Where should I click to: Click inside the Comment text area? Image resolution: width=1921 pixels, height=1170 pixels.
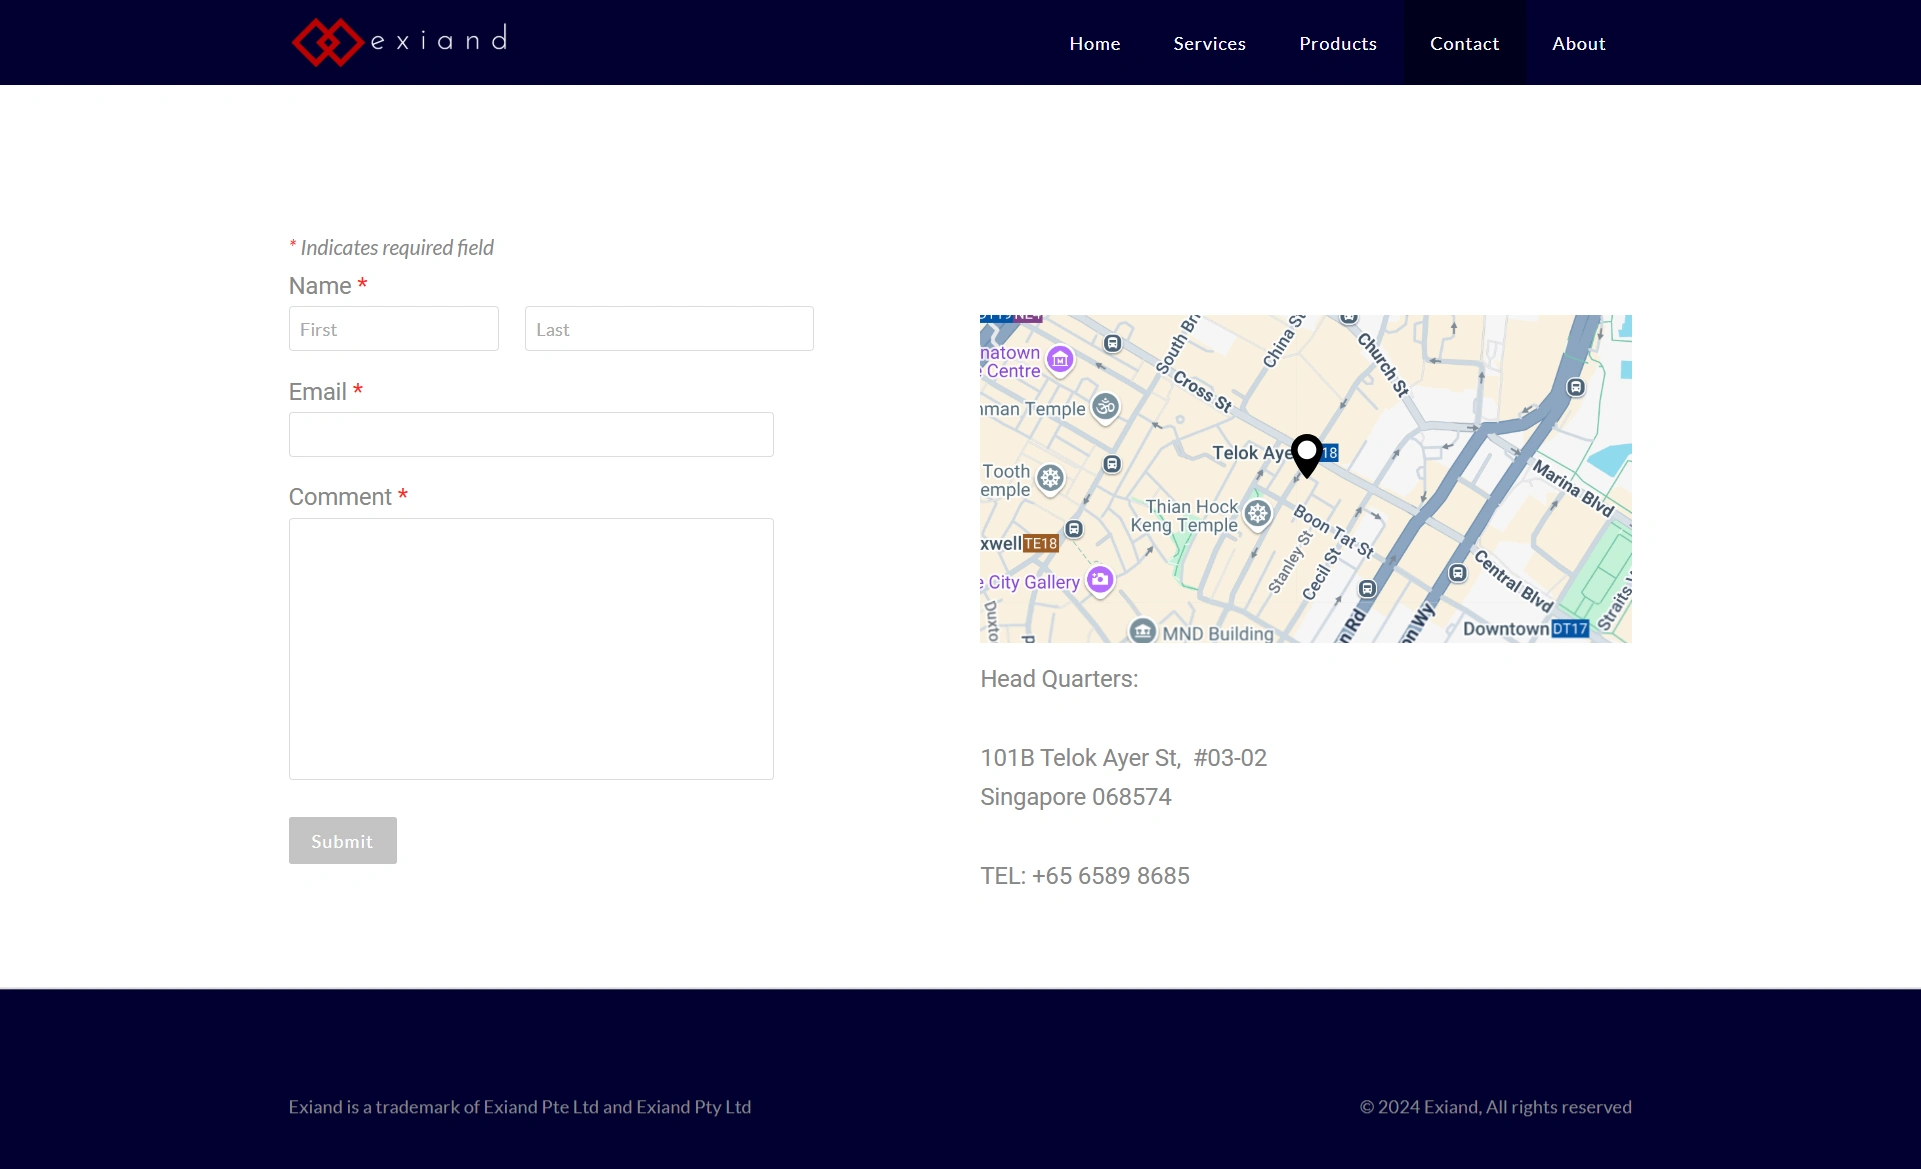(x=530, y=648)
